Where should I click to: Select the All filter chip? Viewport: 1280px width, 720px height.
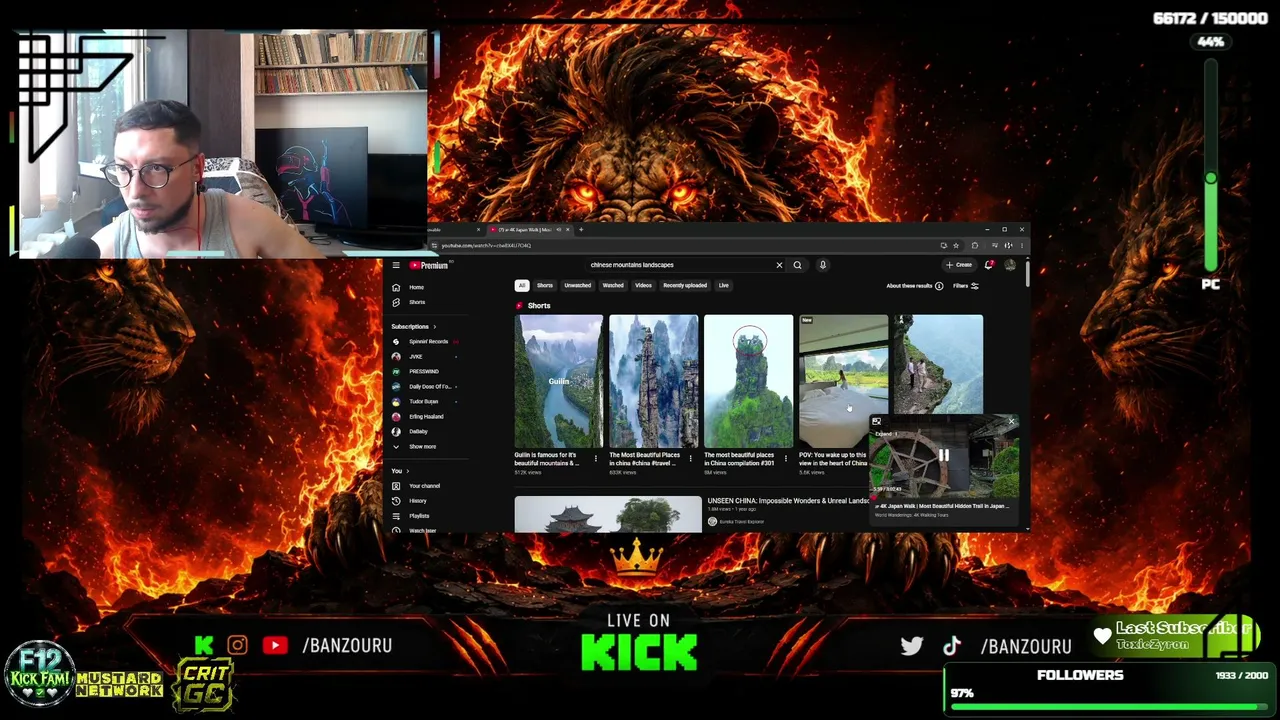(521, 286)
